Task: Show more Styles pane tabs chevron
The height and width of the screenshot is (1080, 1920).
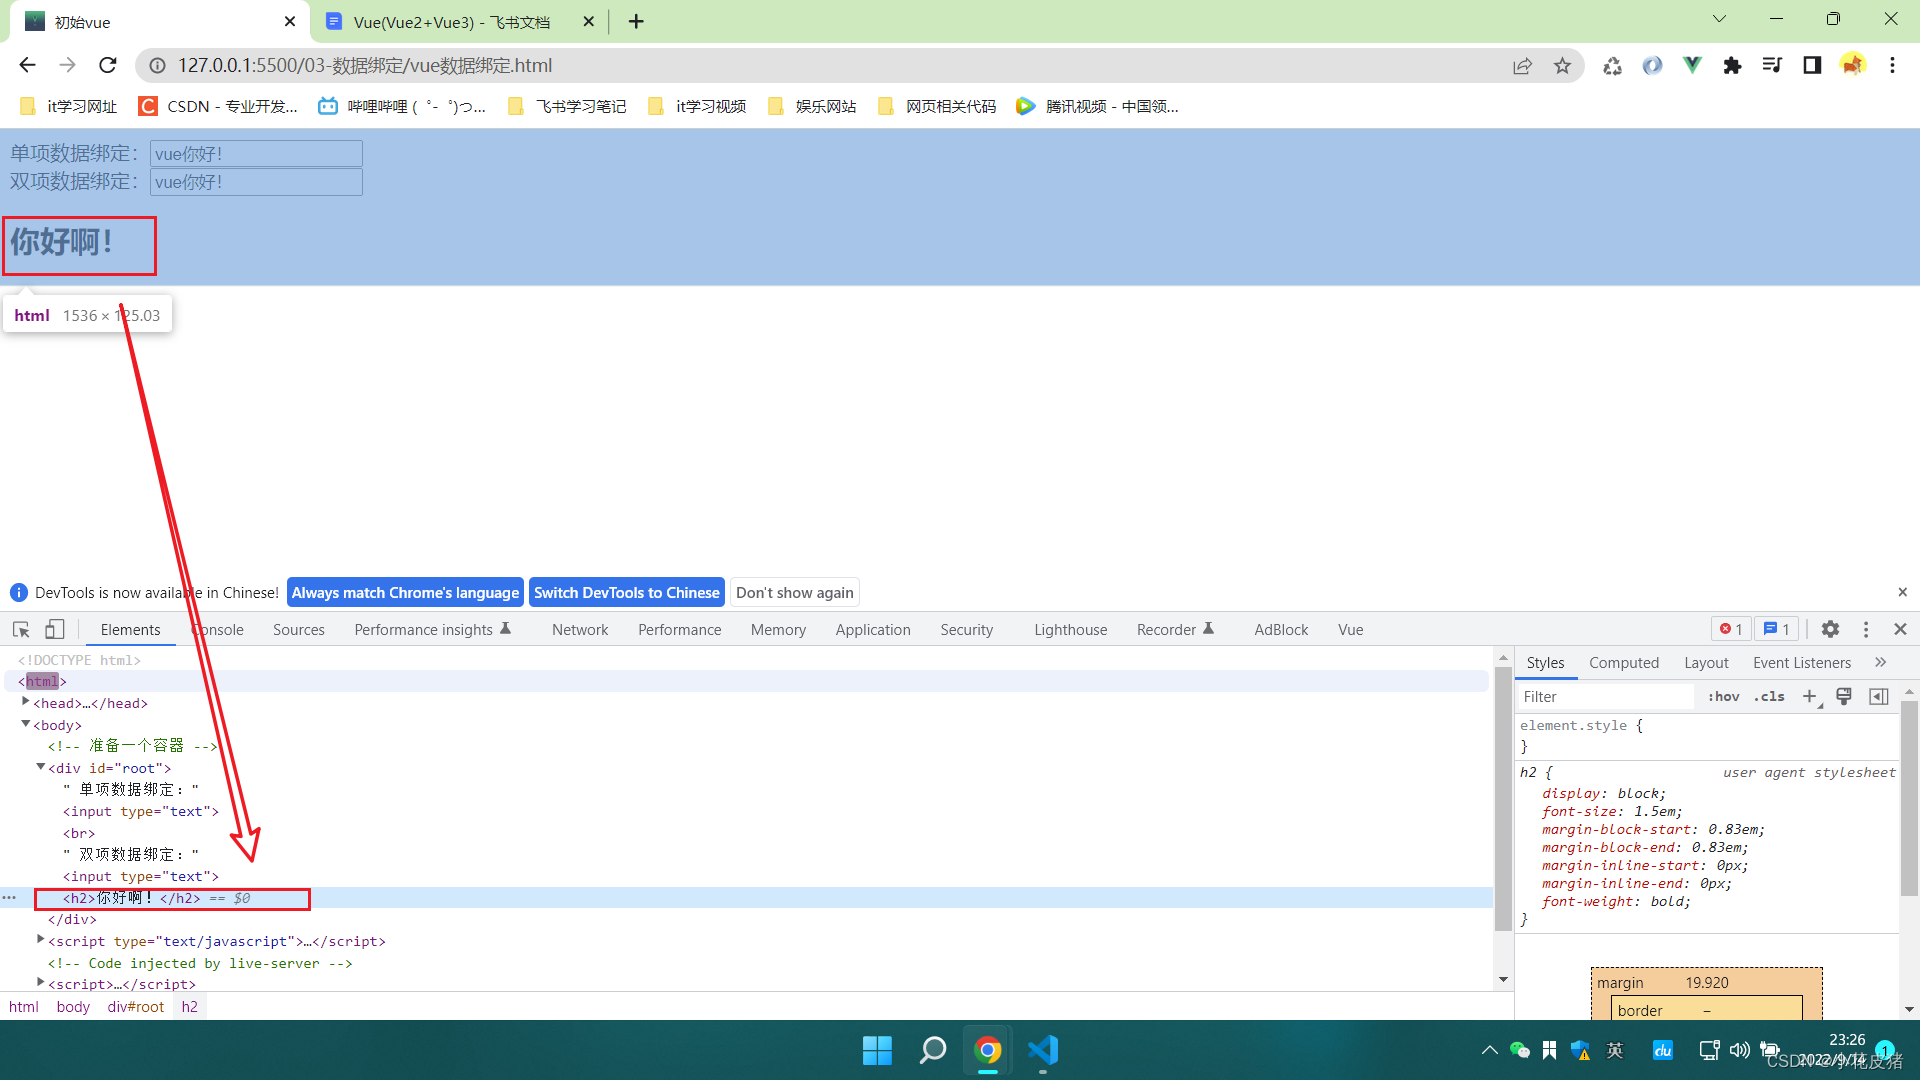Action: [x=1880, y=662]
